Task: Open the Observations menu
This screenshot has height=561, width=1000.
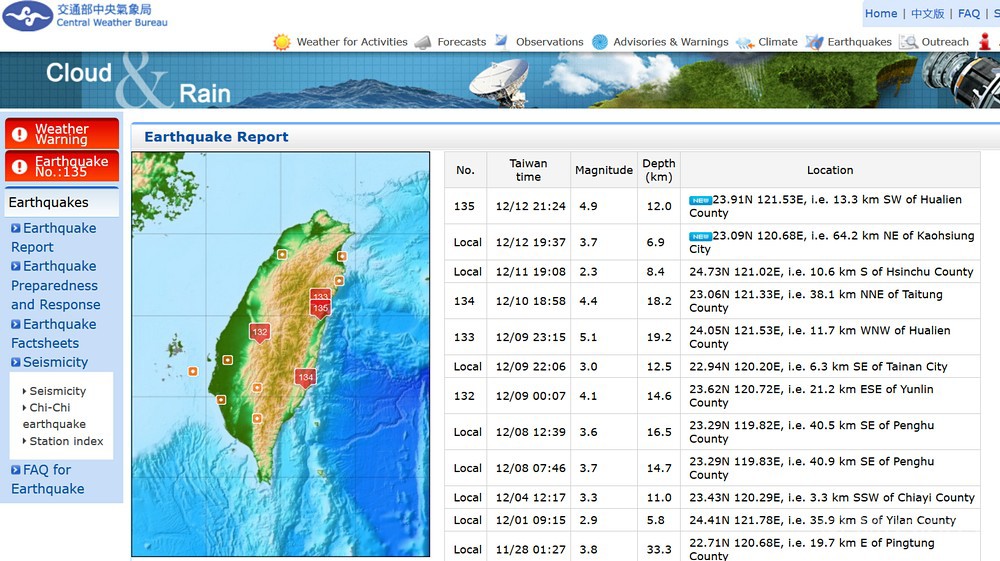Action: 549,42
